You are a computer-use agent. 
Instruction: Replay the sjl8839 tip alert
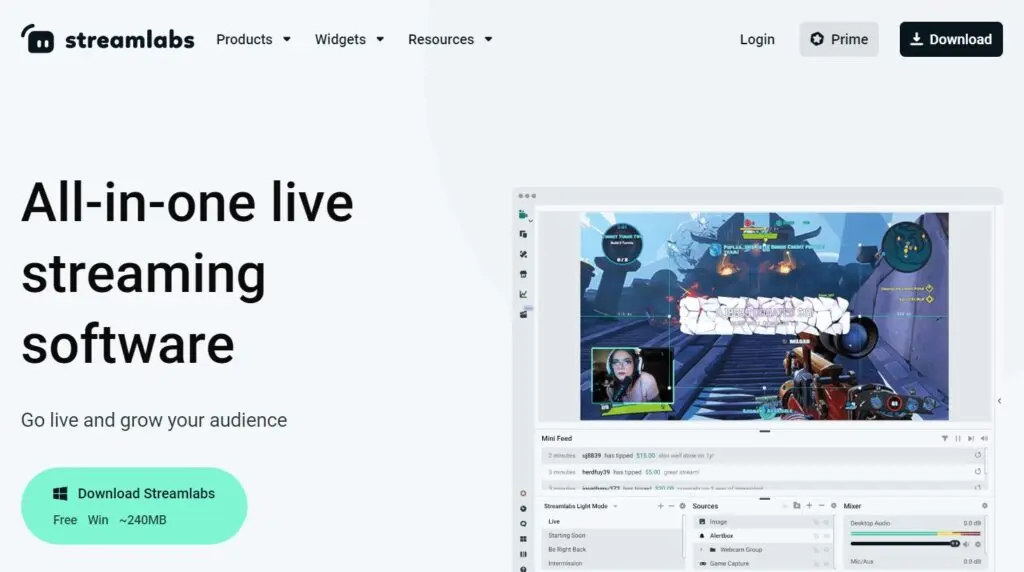pyautogui.click(x=978, y=455)
